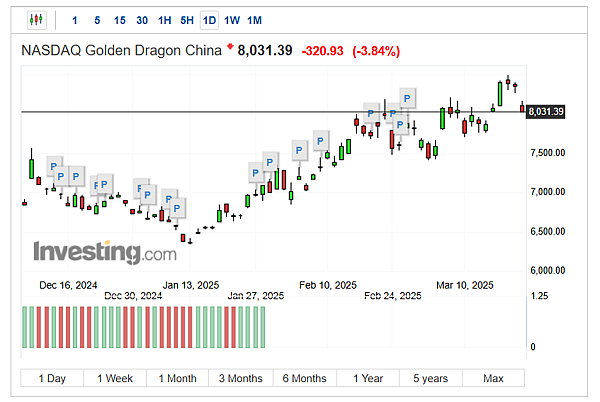Choose the 1D interval

click(209, 20)
